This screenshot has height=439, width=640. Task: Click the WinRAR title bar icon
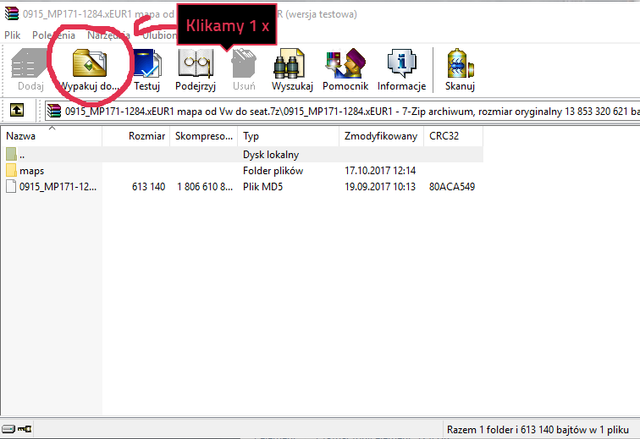(x=12, y=13)
